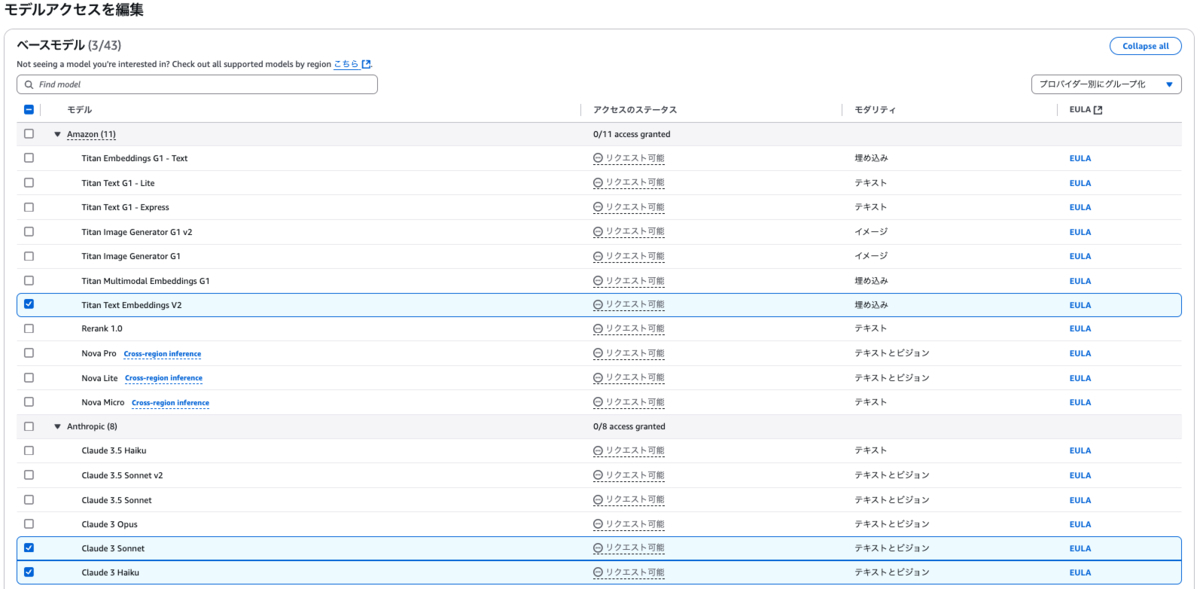Uncheck the Titan Text Embeddings V2 checkbox
The height and width of the screenshot is (589, 1200).
tap(28, 304)
